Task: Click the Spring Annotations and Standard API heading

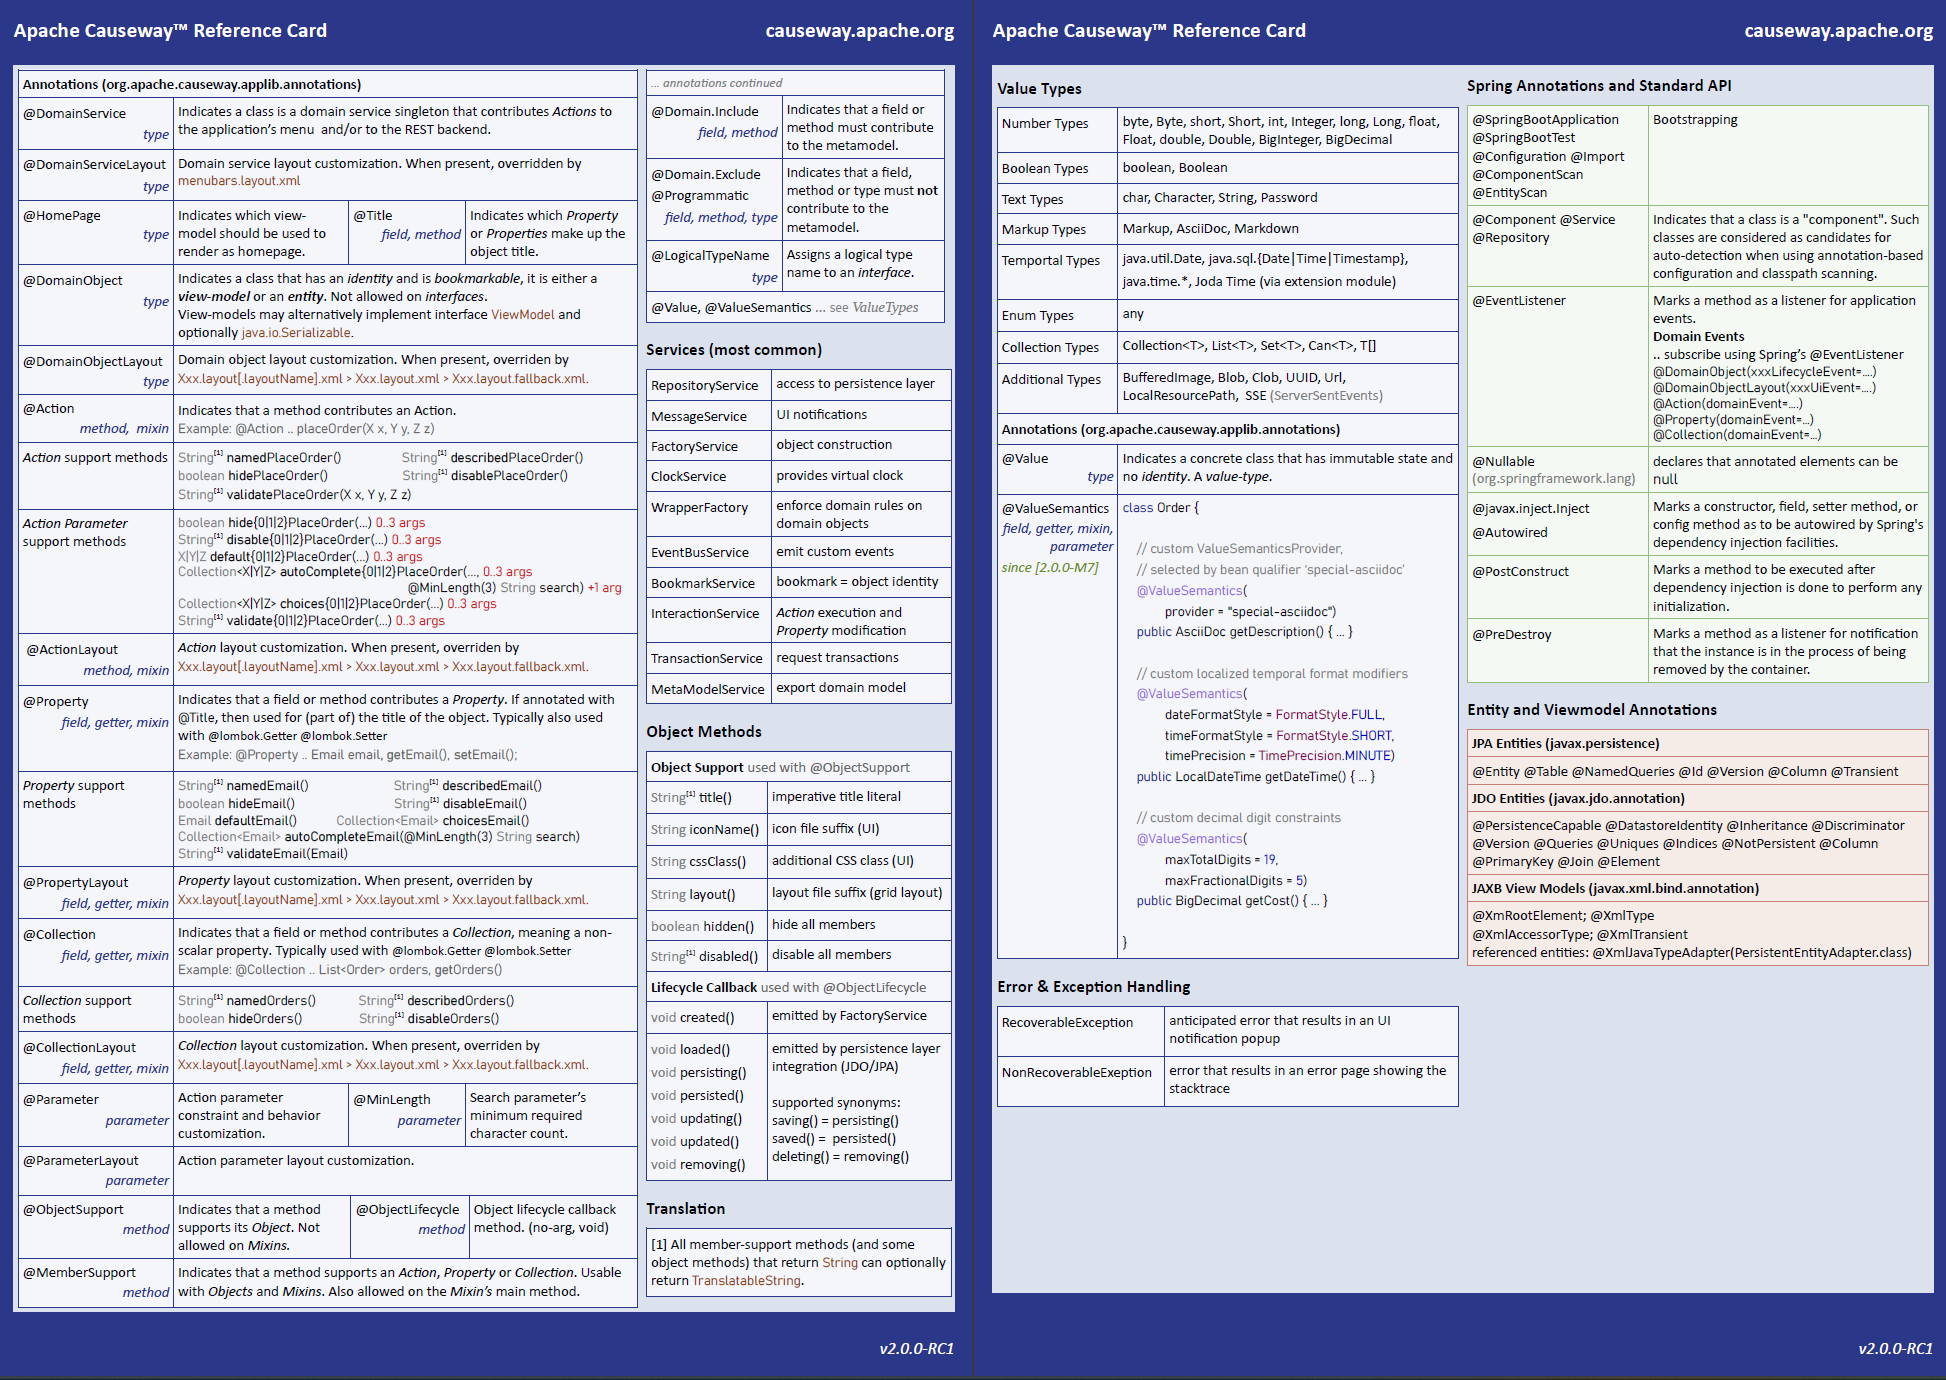Action: click(x=1599, y=86)
